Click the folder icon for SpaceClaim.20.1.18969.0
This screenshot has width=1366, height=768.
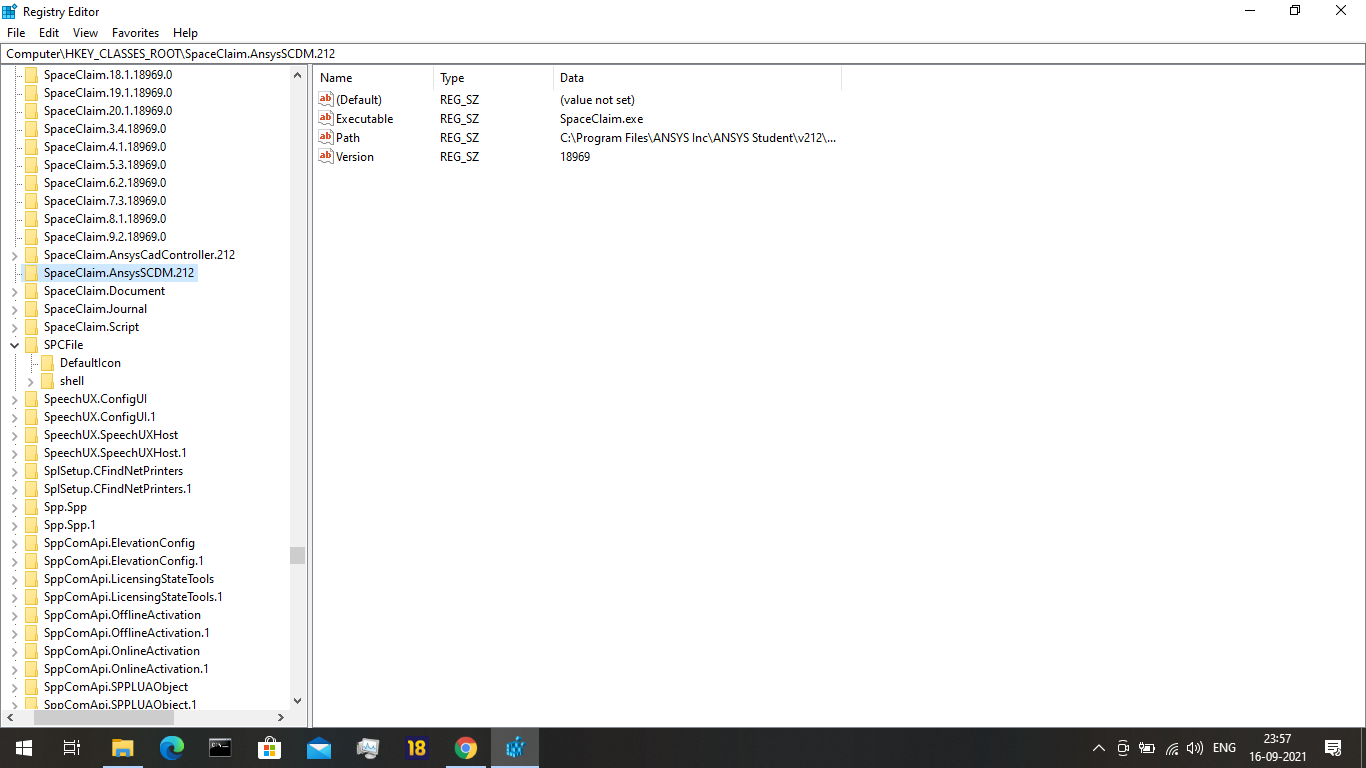click(31, 111)
